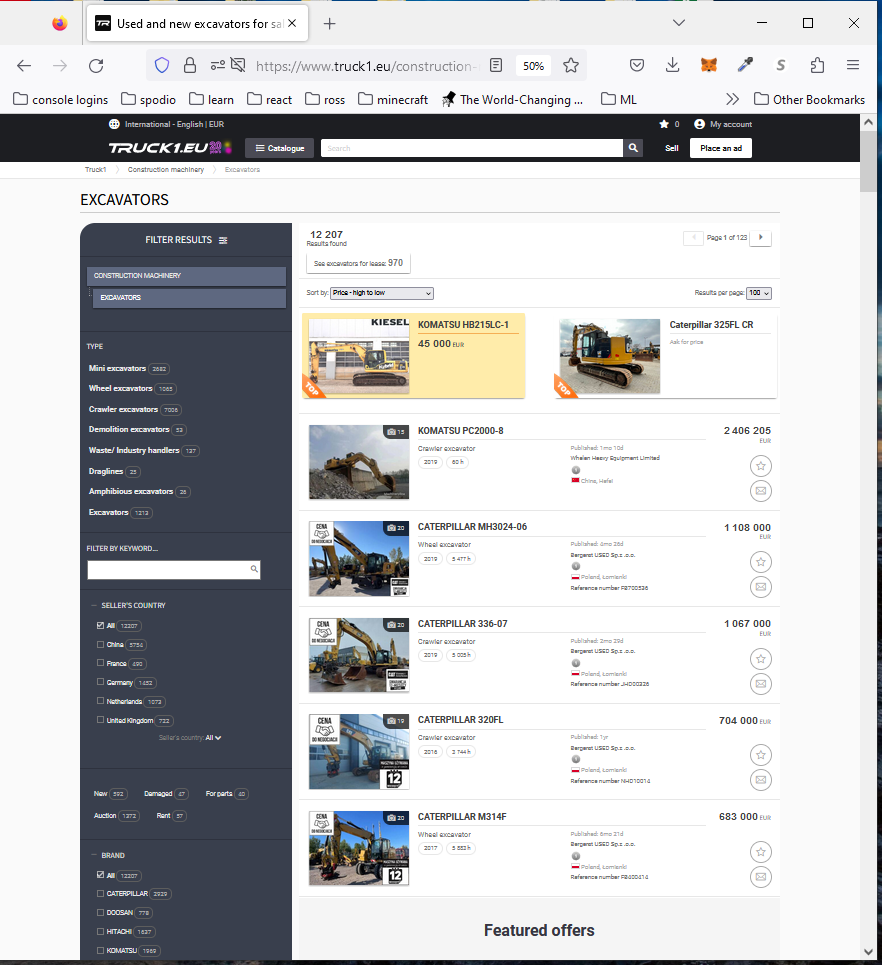This screenshot has width=882, height=965.
Task: Favorite the CATERPILLAR 320FL listing star
Action: pos(761,755)
